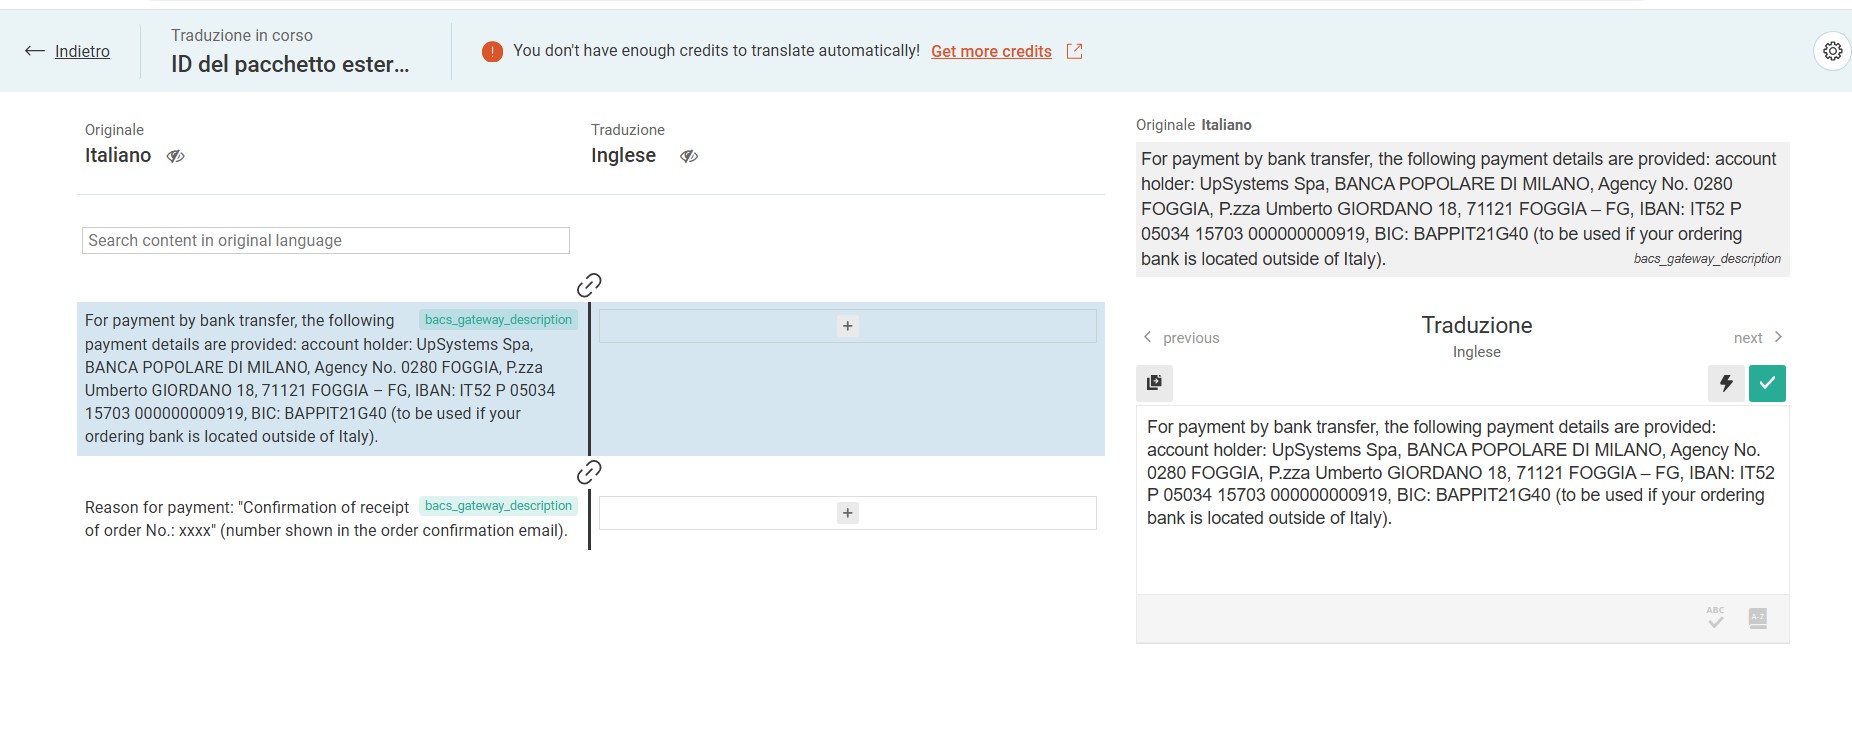The image size is (1852, 745).
Task: Click link icon above first text segment
Action: click(589, 285)
